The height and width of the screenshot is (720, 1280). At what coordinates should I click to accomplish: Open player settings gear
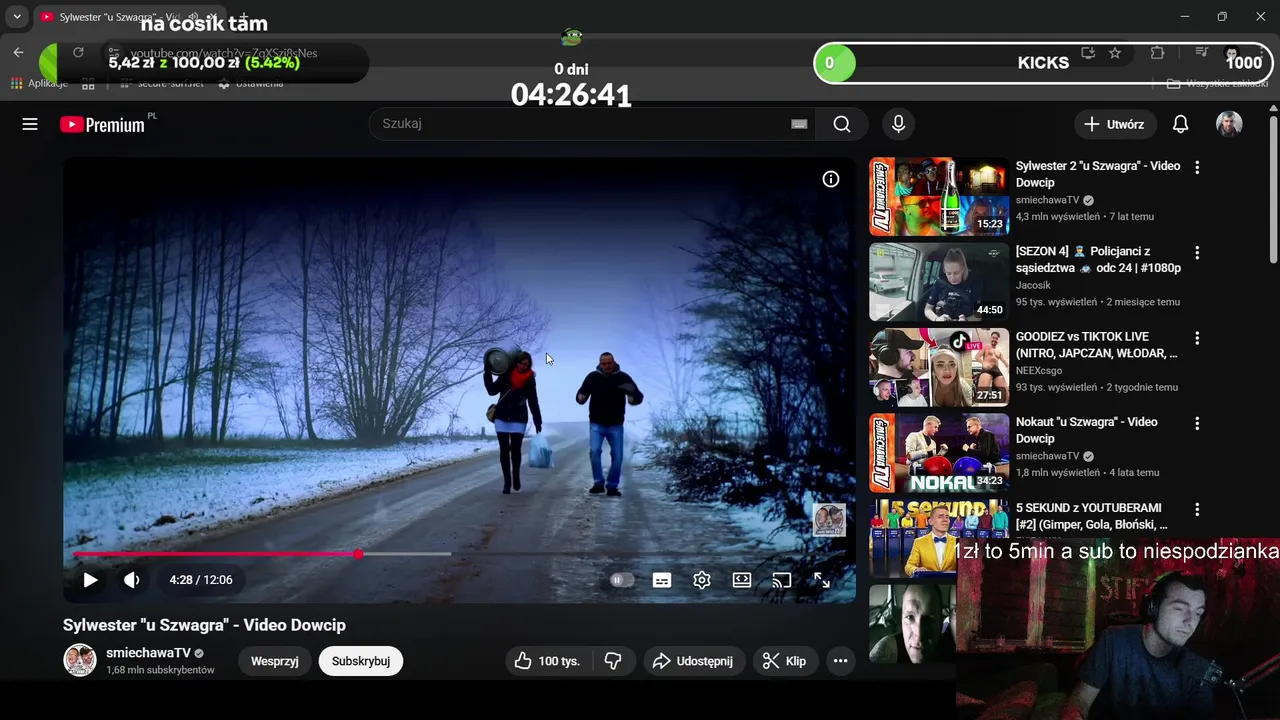point(702,580)
